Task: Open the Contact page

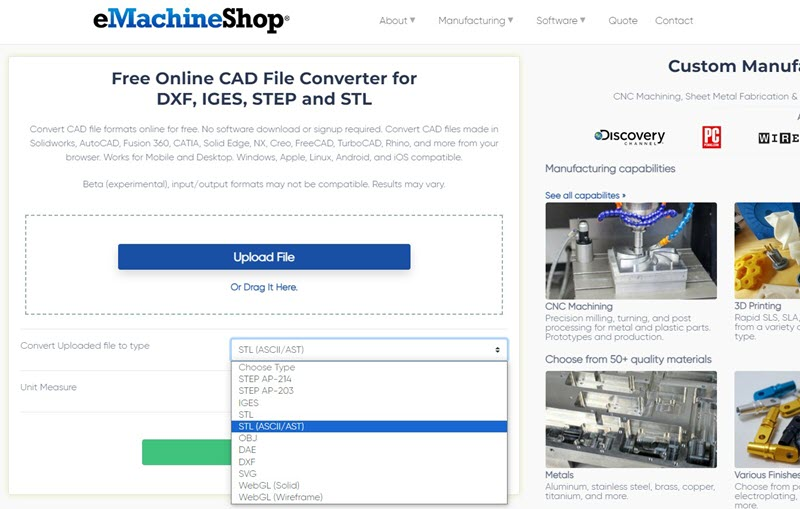Action: coord(674,20)
